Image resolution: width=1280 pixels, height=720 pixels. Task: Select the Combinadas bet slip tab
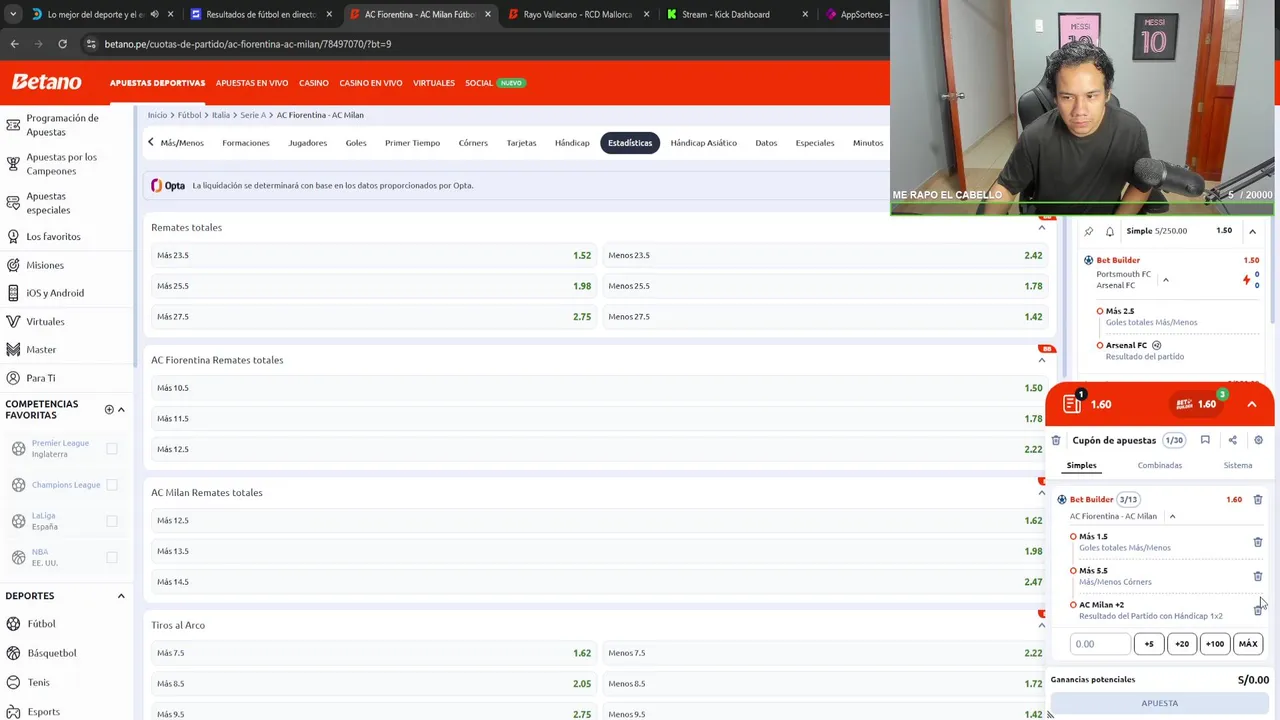click(x=1159, y=465)
